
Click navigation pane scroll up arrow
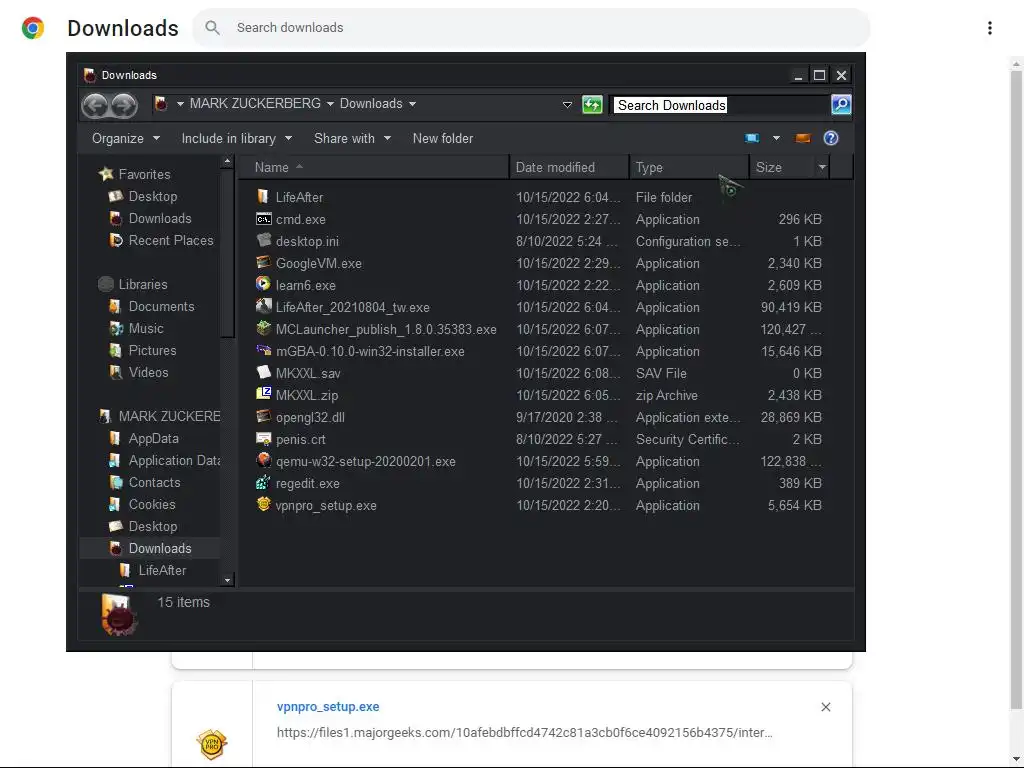[x=227, y=161]
